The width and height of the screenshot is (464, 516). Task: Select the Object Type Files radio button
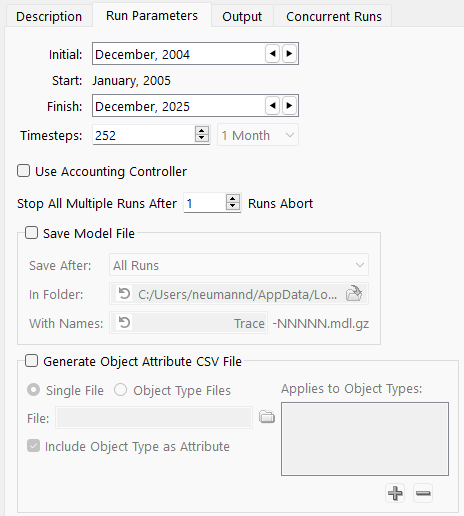point(120,390)
